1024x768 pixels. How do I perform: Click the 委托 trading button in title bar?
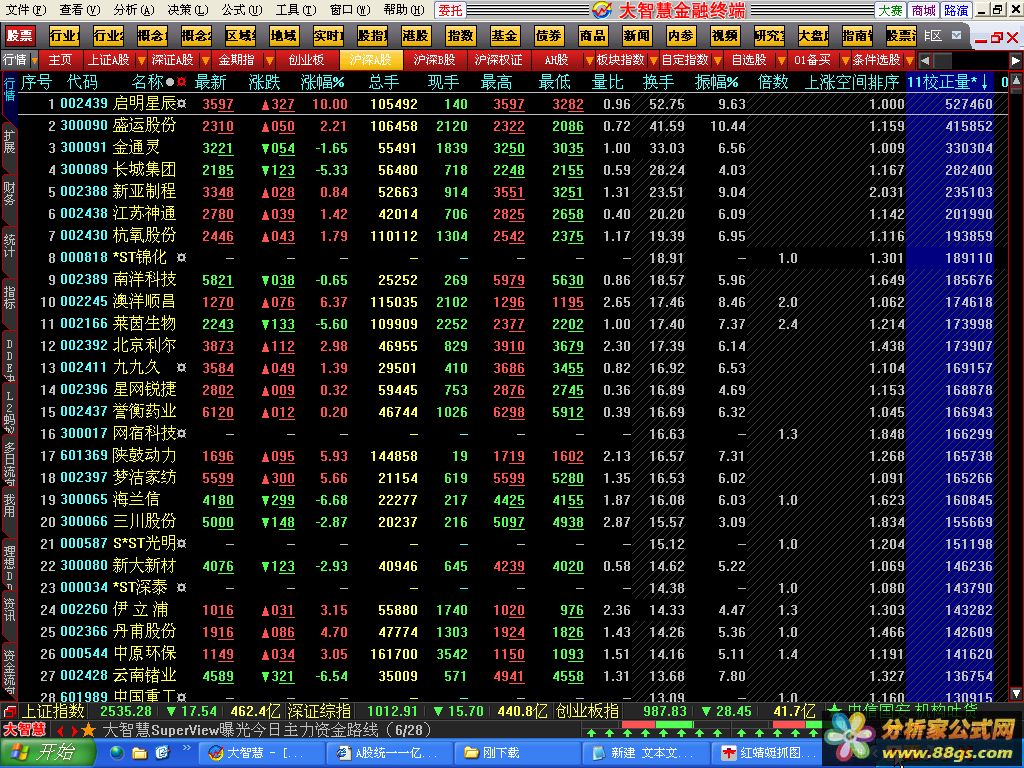[x=450, y=10]
